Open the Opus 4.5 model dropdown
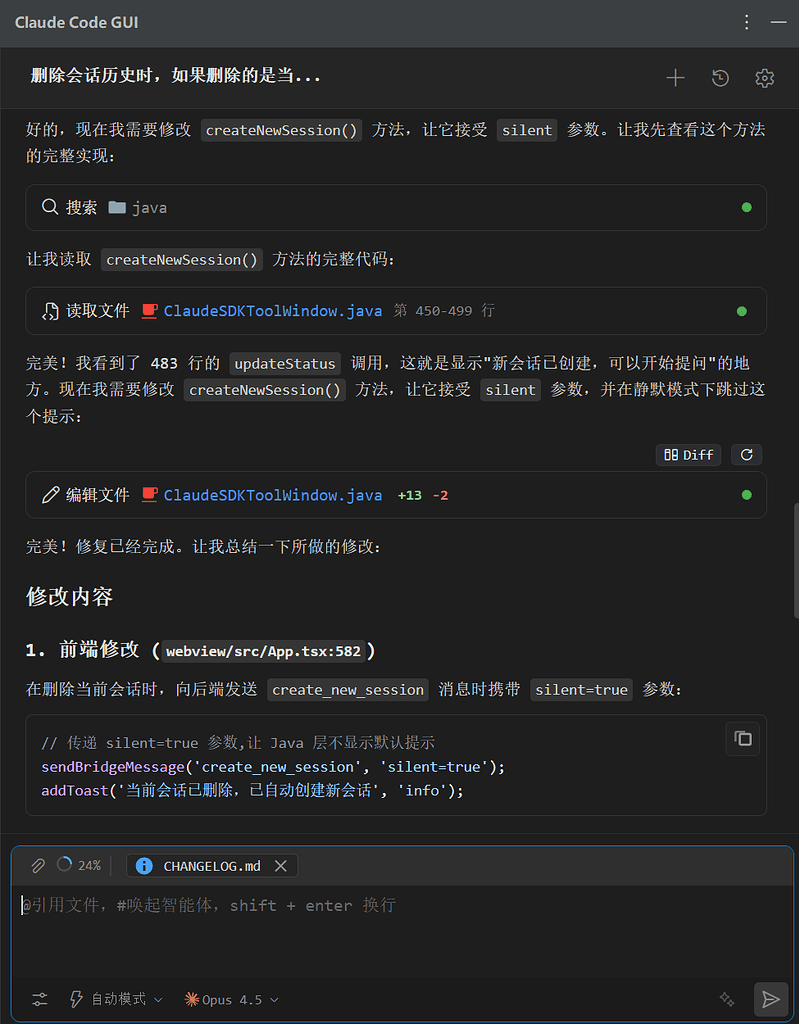Screen dimensions: 799x1024 tap(232, 999)
